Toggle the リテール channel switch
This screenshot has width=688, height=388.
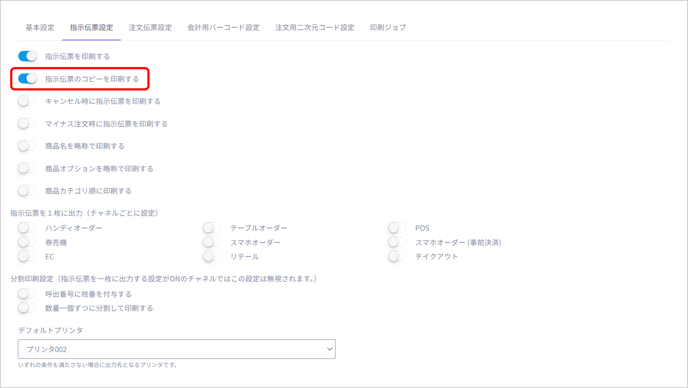point(212,256)
